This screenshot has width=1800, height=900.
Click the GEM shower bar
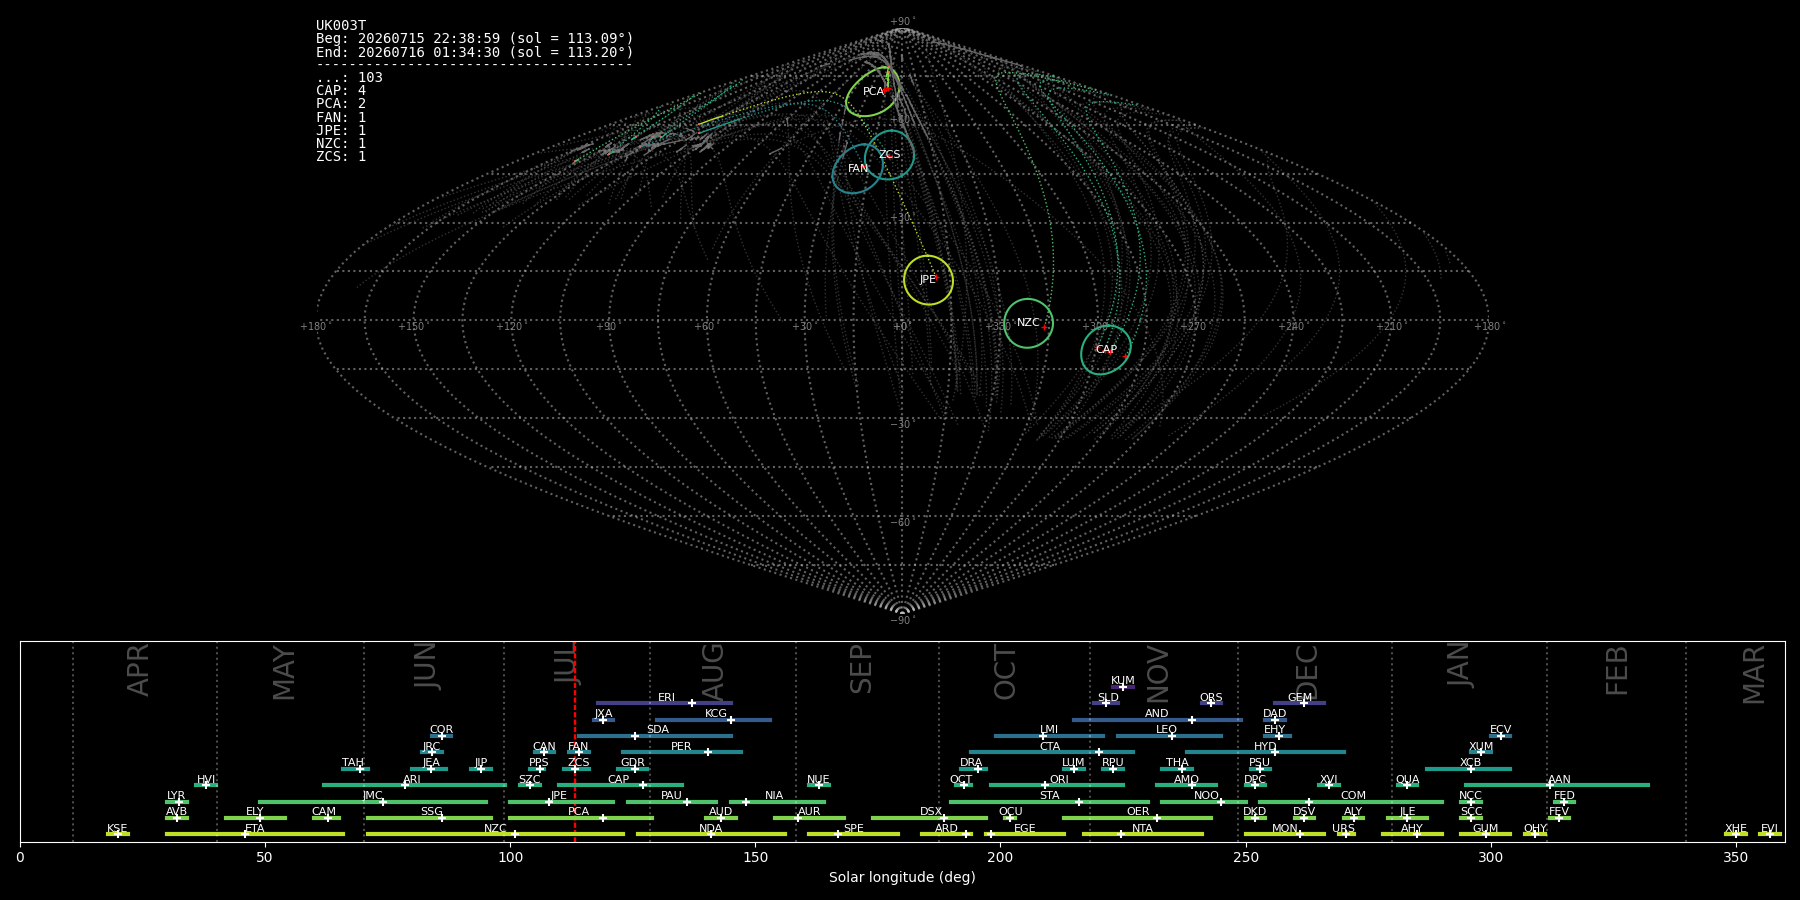[1299, 703]
